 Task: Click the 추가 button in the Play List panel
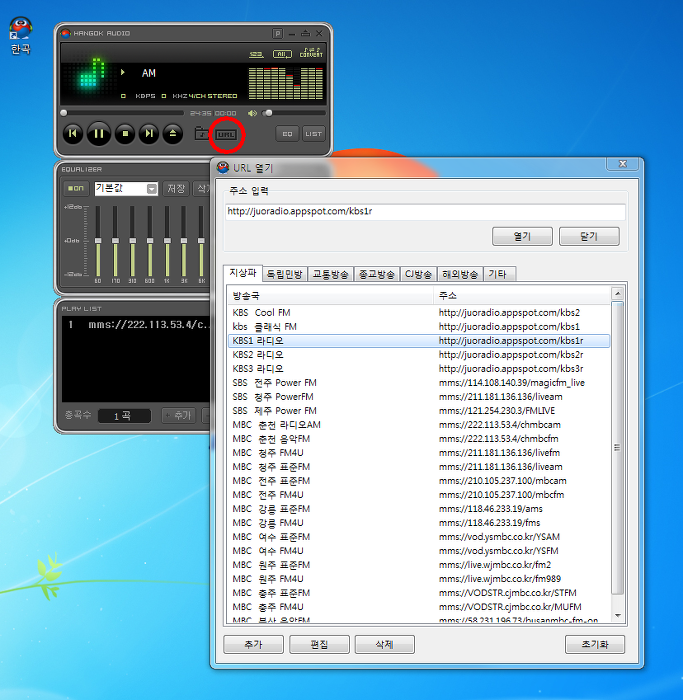click(x=181, y=416)
